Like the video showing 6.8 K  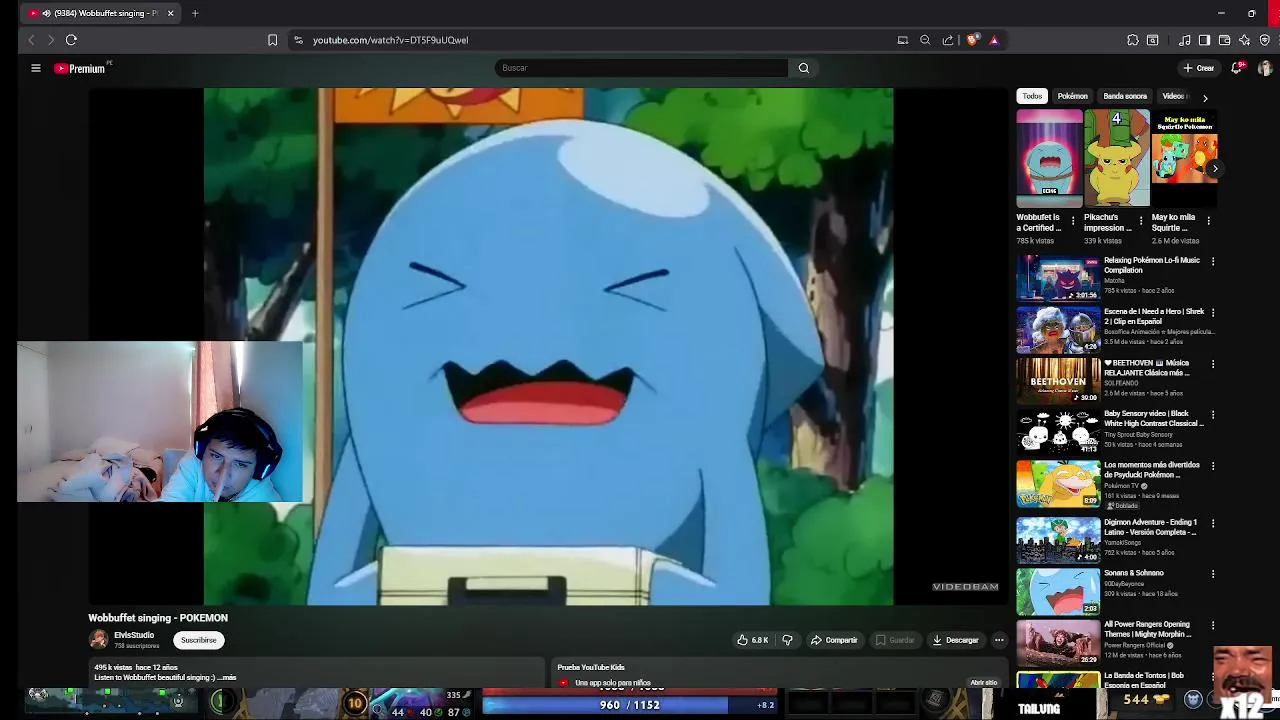pos(752,640)
